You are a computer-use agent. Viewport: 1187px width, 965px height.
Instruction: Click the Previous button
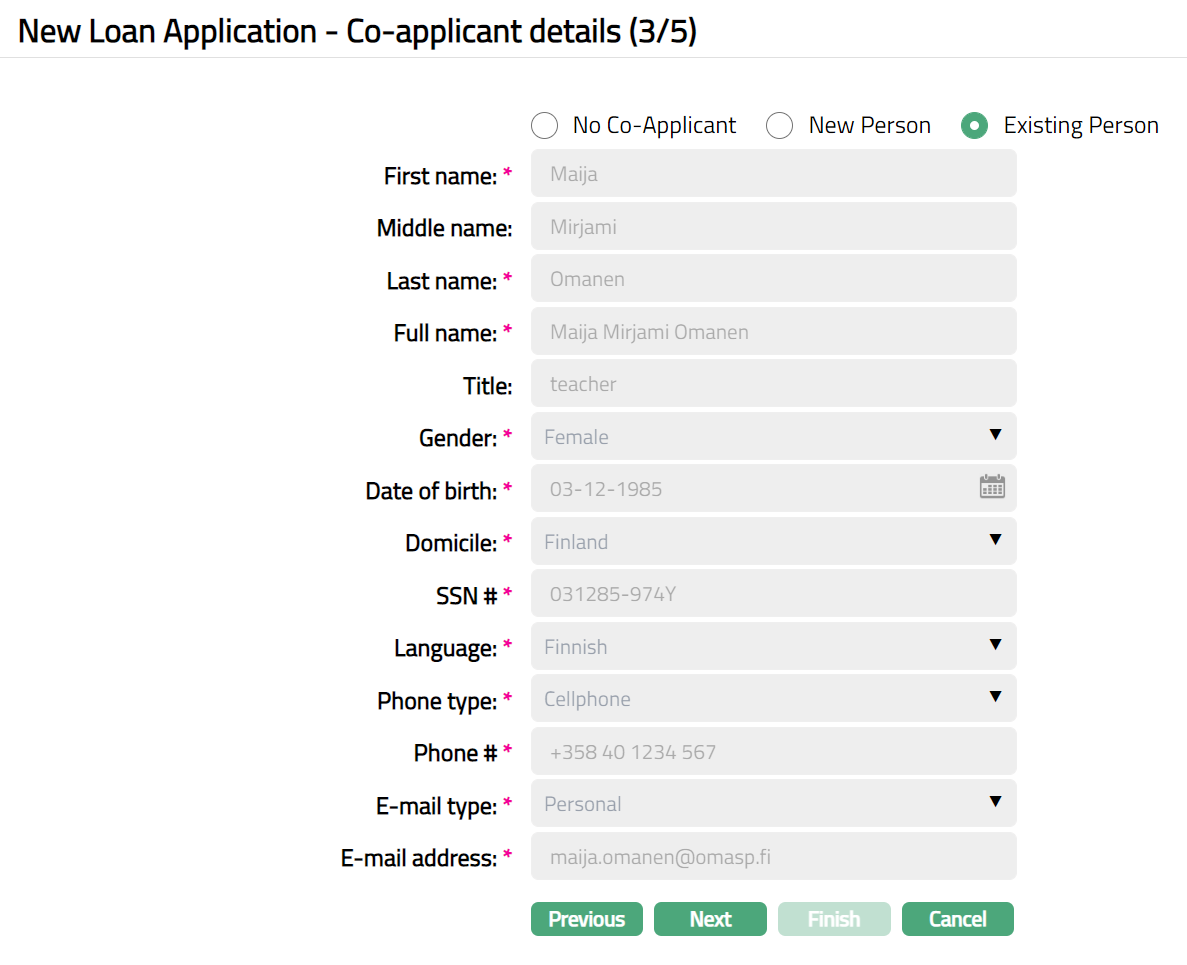pyautogui.click(x=586, y=919)
